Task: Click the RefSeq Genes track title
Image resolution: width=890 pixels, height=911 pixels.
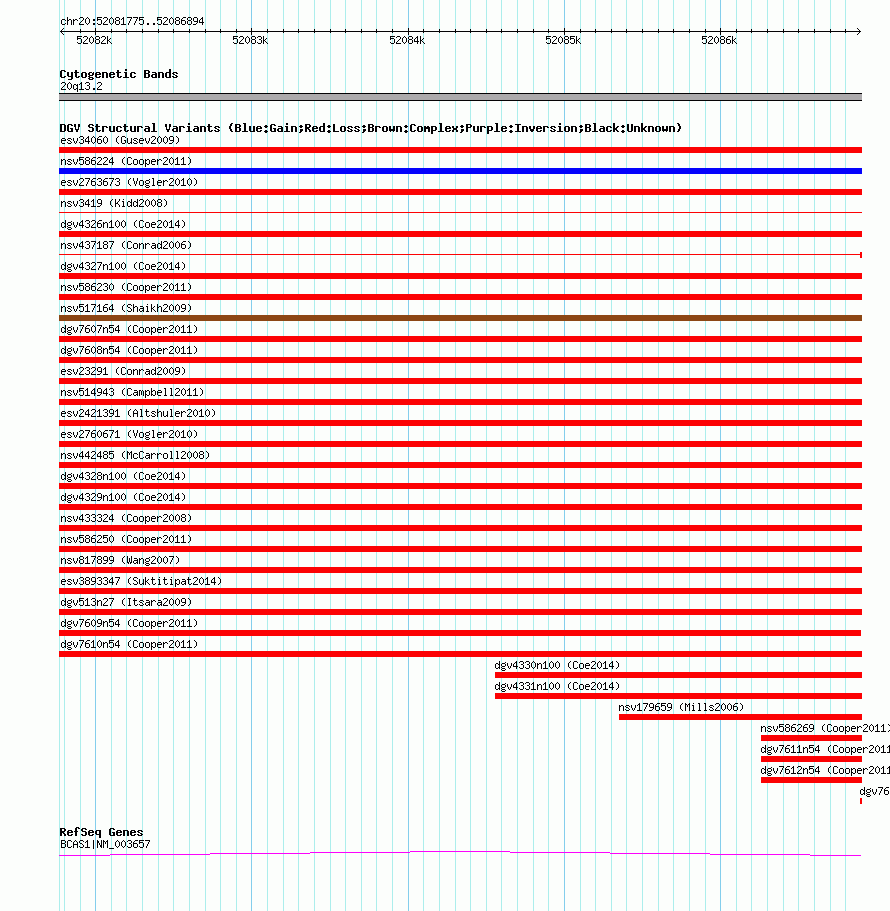Action: [101, 832]
